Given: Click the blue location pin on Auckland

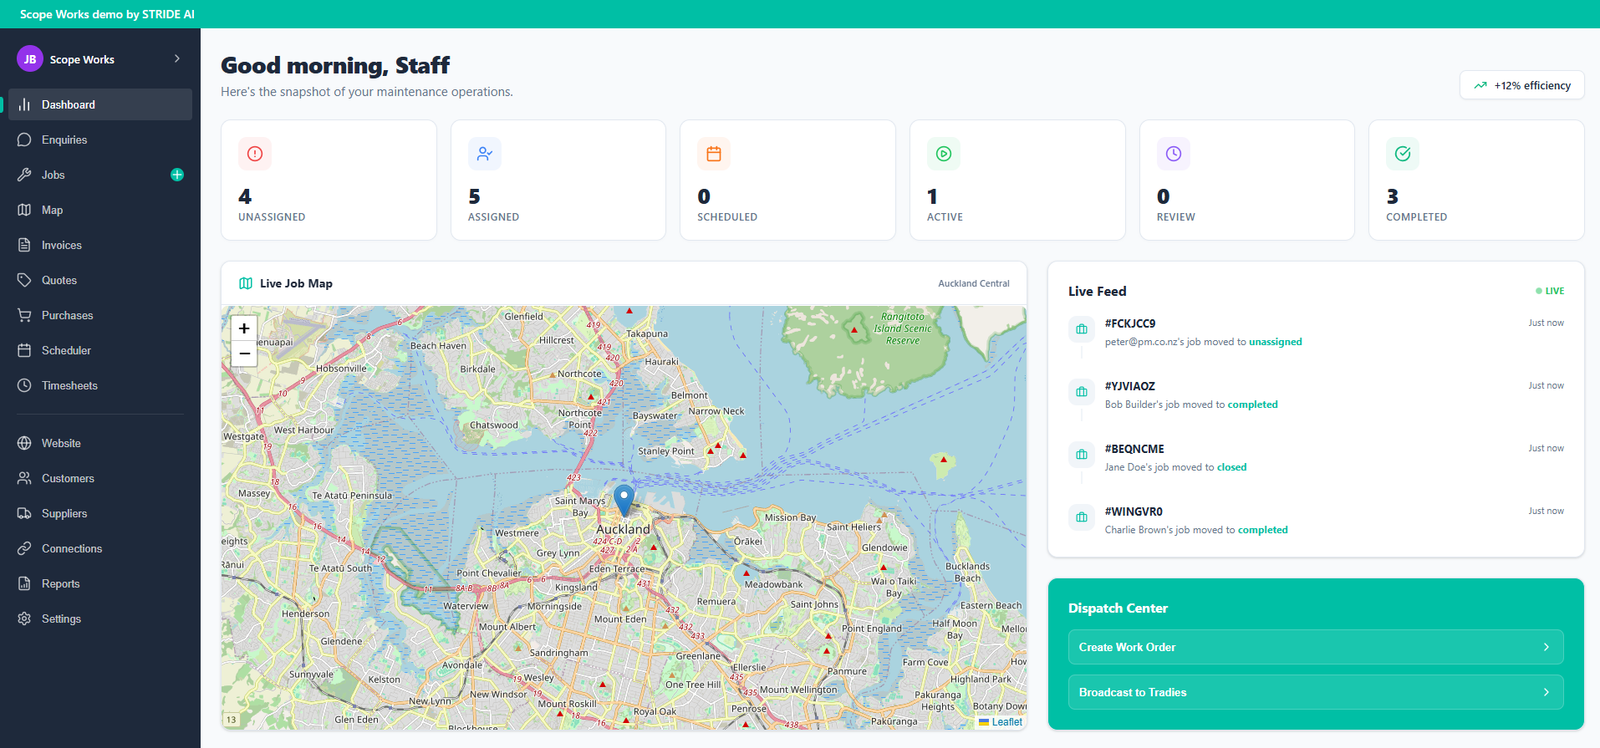Looking at the screenshot, I should [x=624, y=500].
